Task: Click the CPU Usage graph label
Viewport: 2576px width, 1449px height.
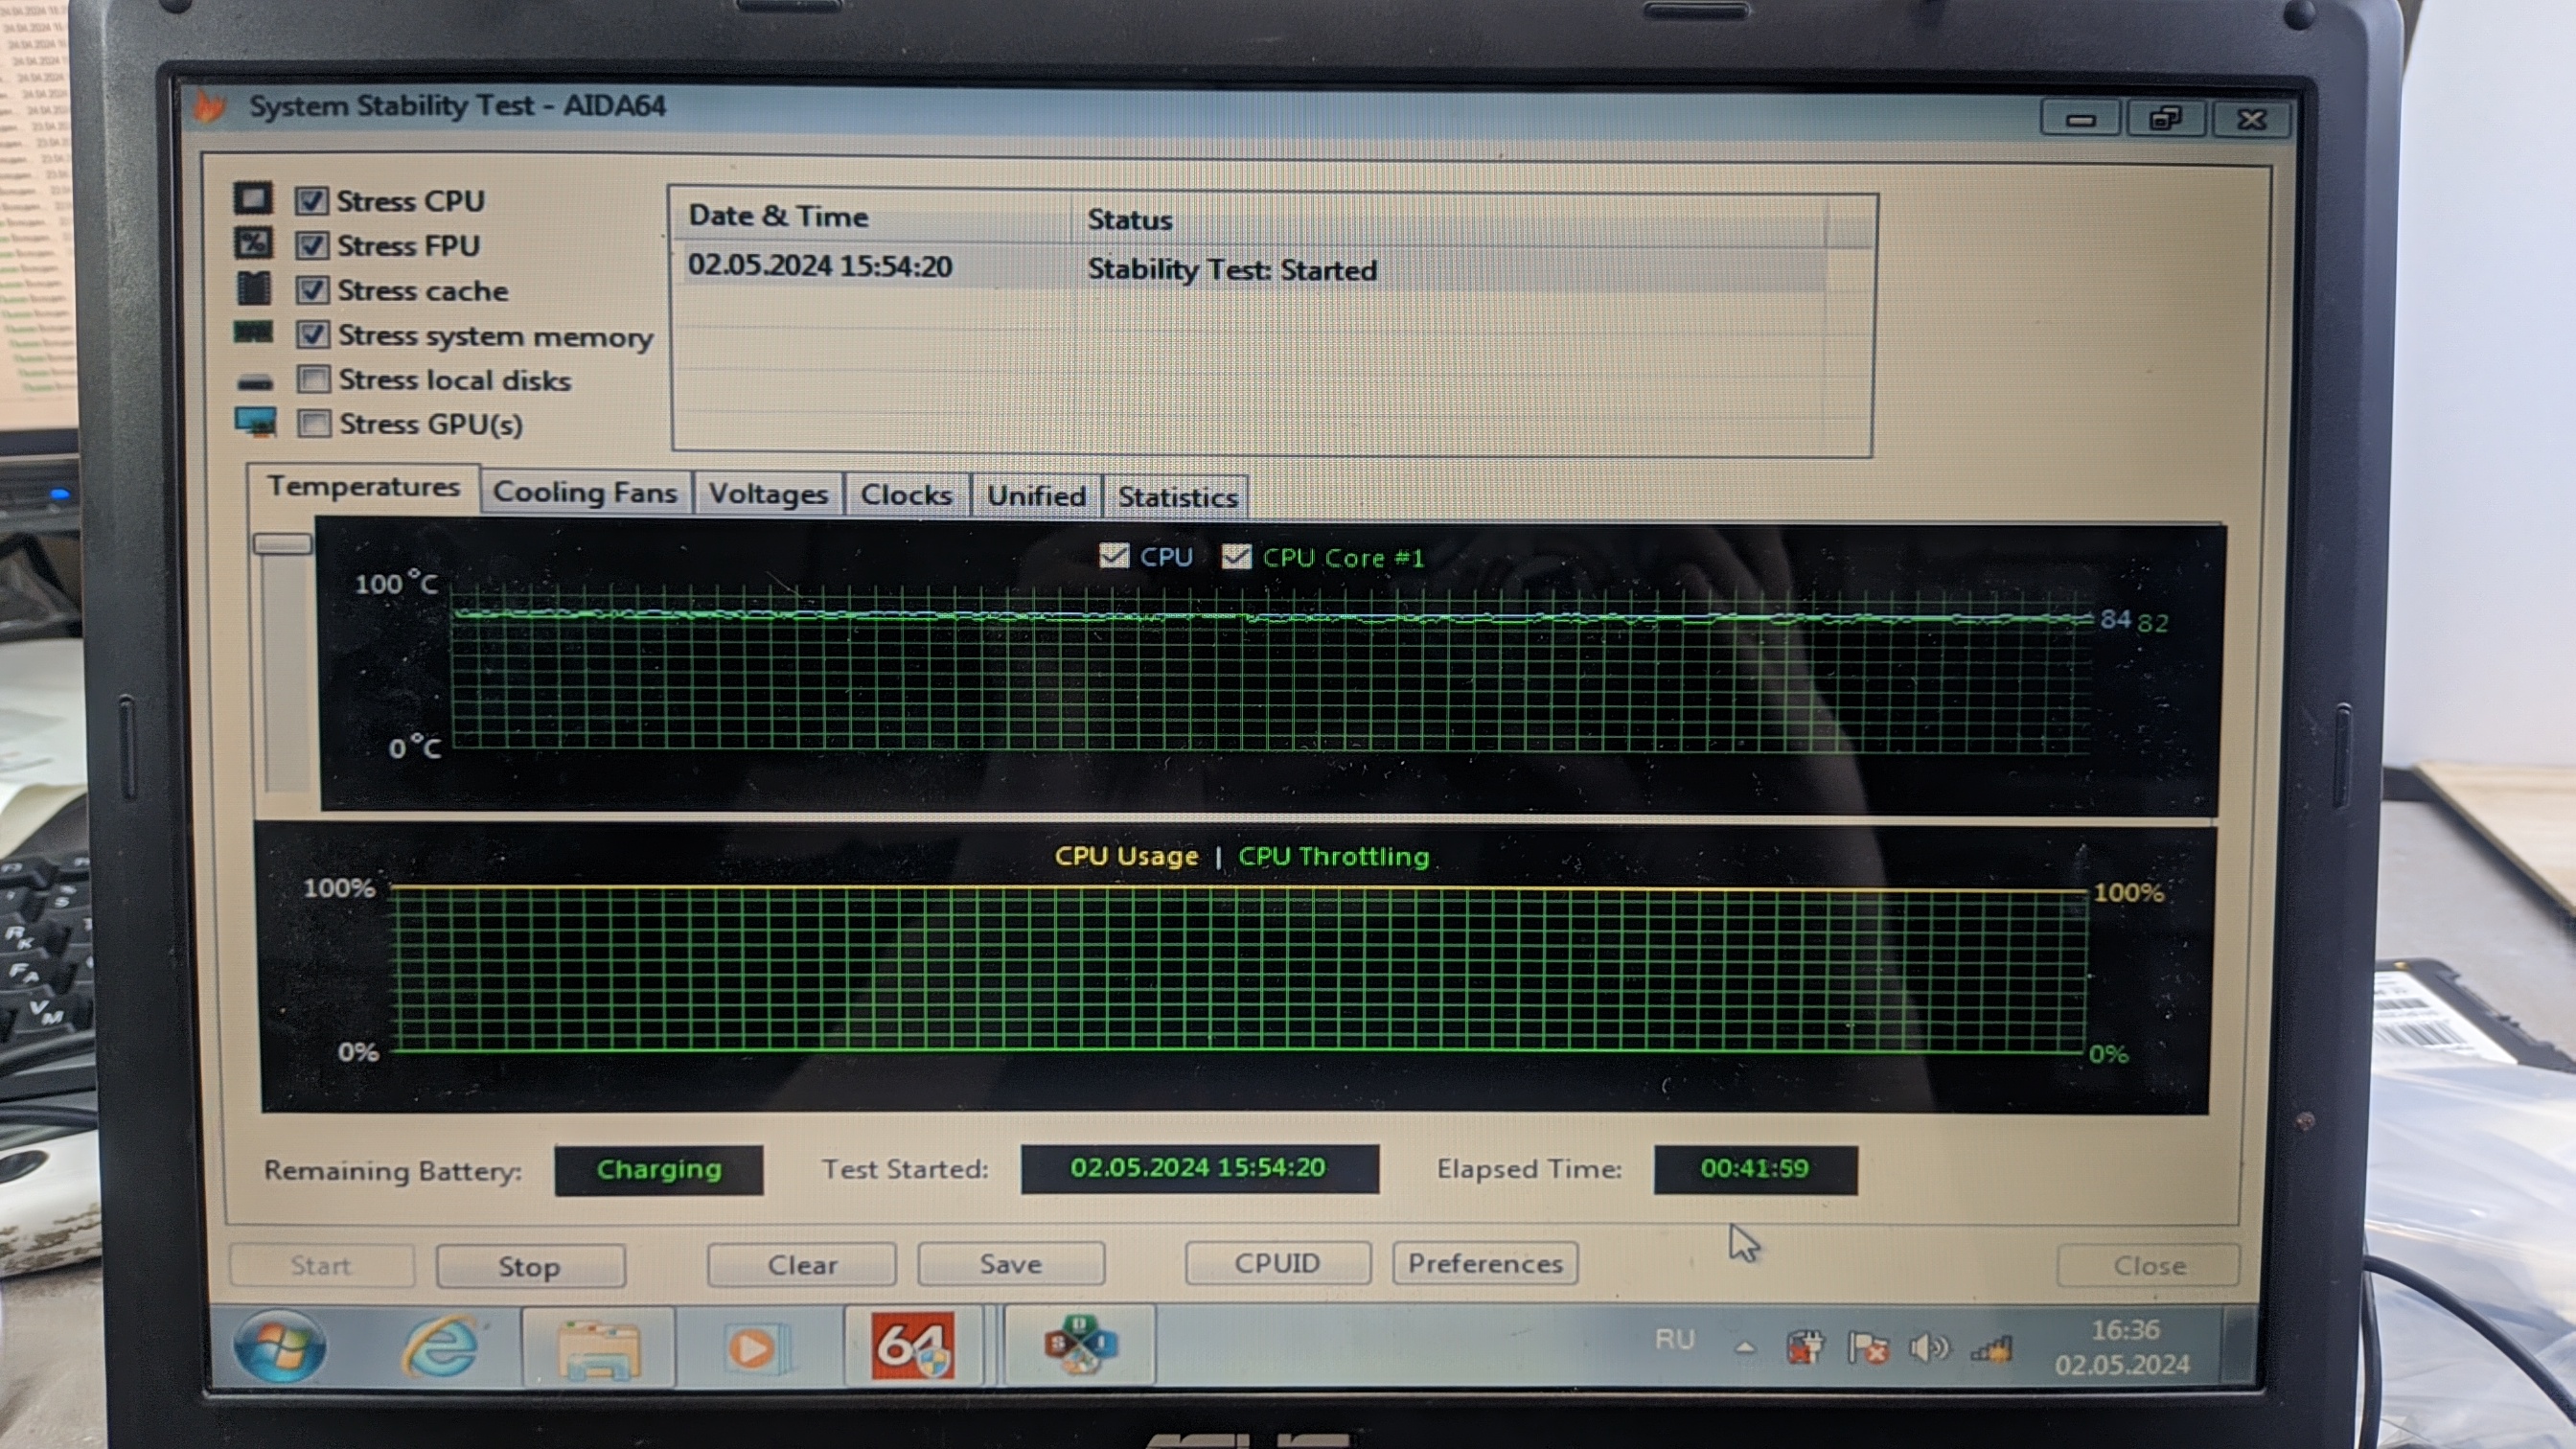Action: 1126,856
